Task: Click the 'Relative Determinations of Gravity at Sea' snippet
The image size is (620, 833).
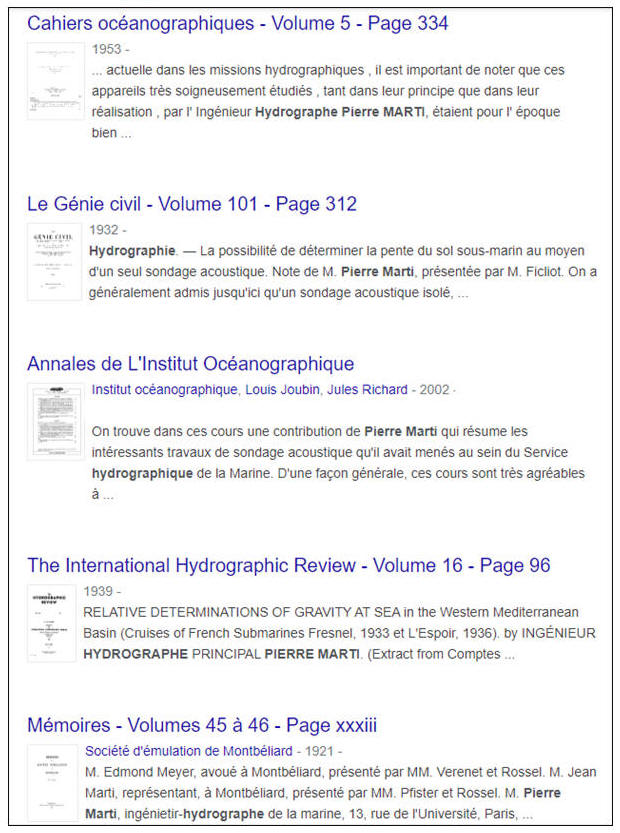Action: click(x=338, y=633)
